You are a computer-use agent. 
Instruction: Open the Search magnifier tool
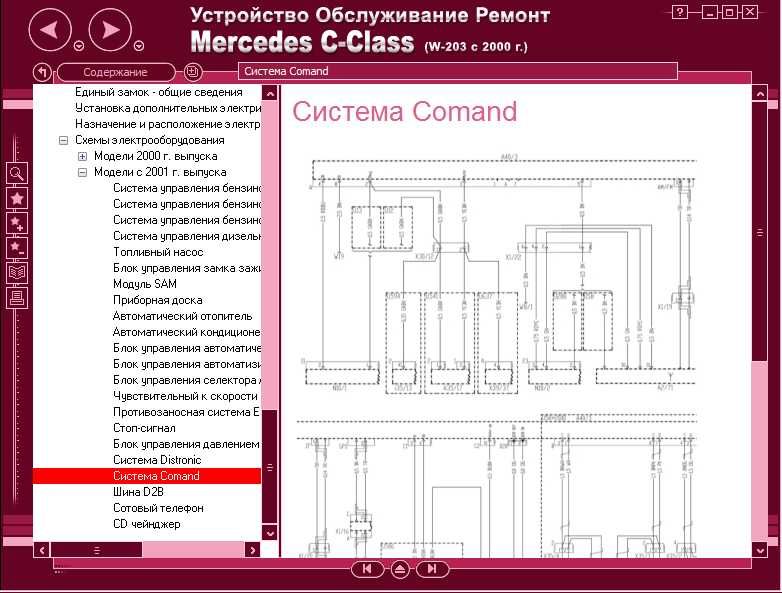point(16,173)
